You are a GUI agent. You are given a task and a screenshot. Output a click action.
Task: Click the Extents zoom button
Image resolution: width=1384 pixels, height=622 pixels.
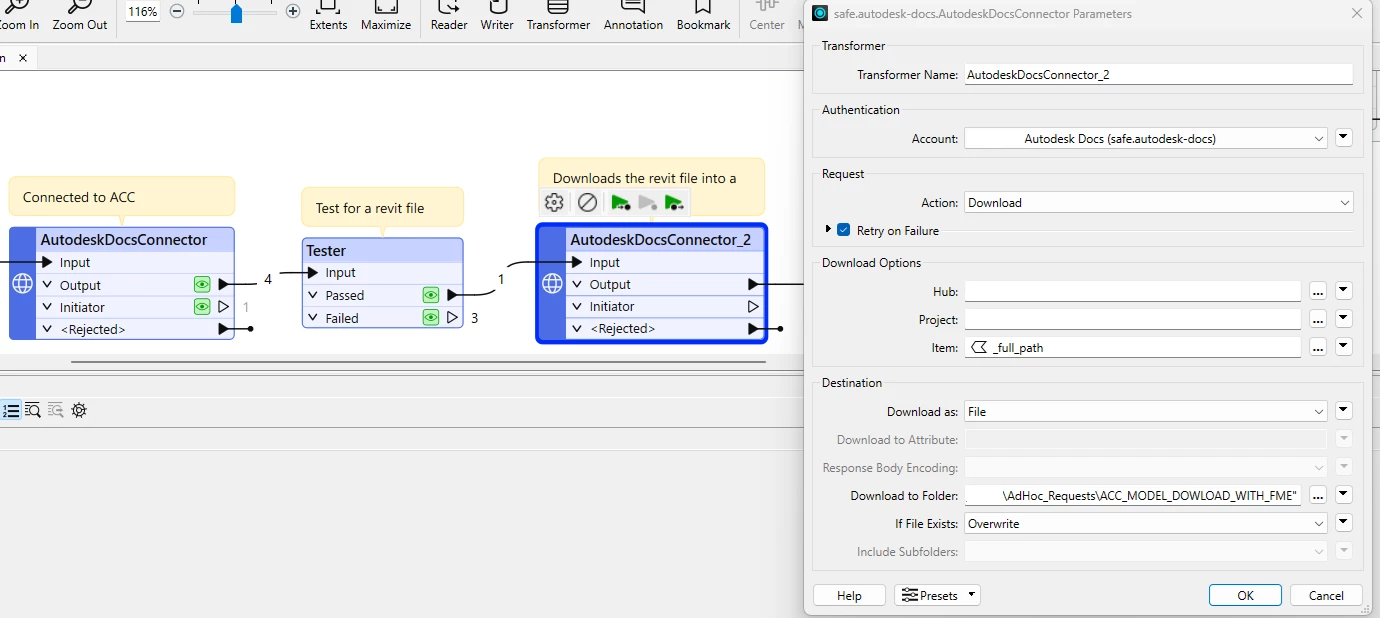[x=328, y=16]
